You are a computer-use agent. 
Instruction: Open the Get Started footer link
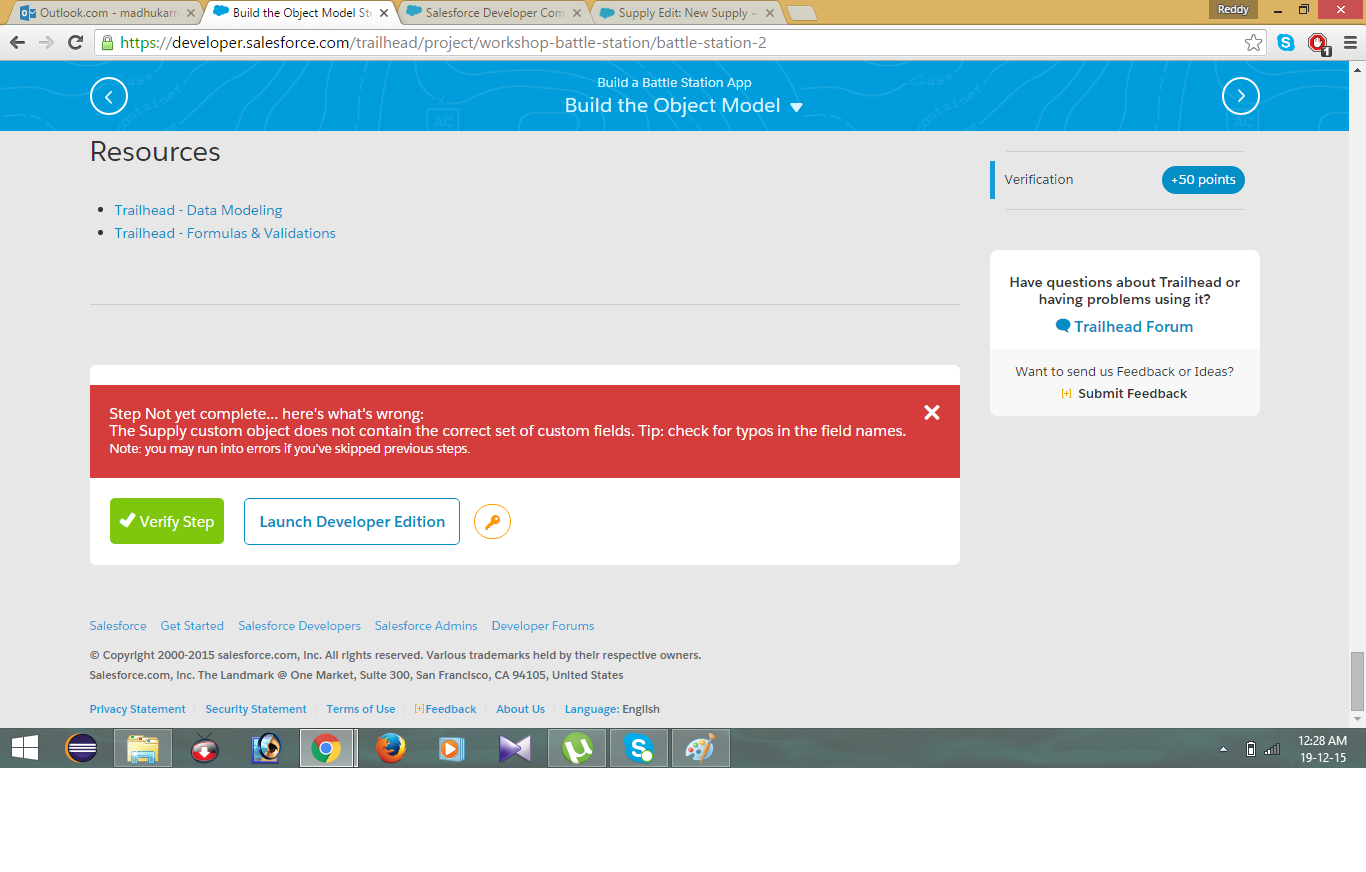click(x=192, y=626)
